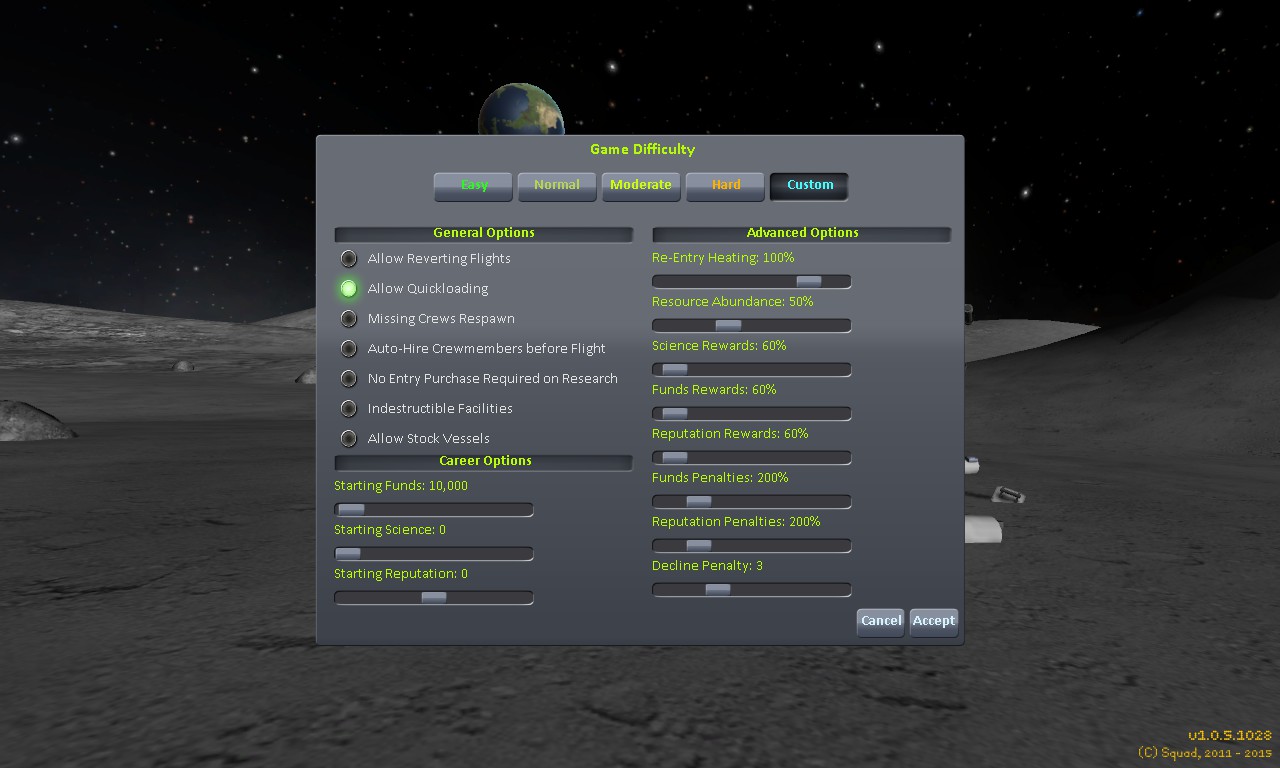Adjust the Reputation Rewards slider

coord(752,458)
